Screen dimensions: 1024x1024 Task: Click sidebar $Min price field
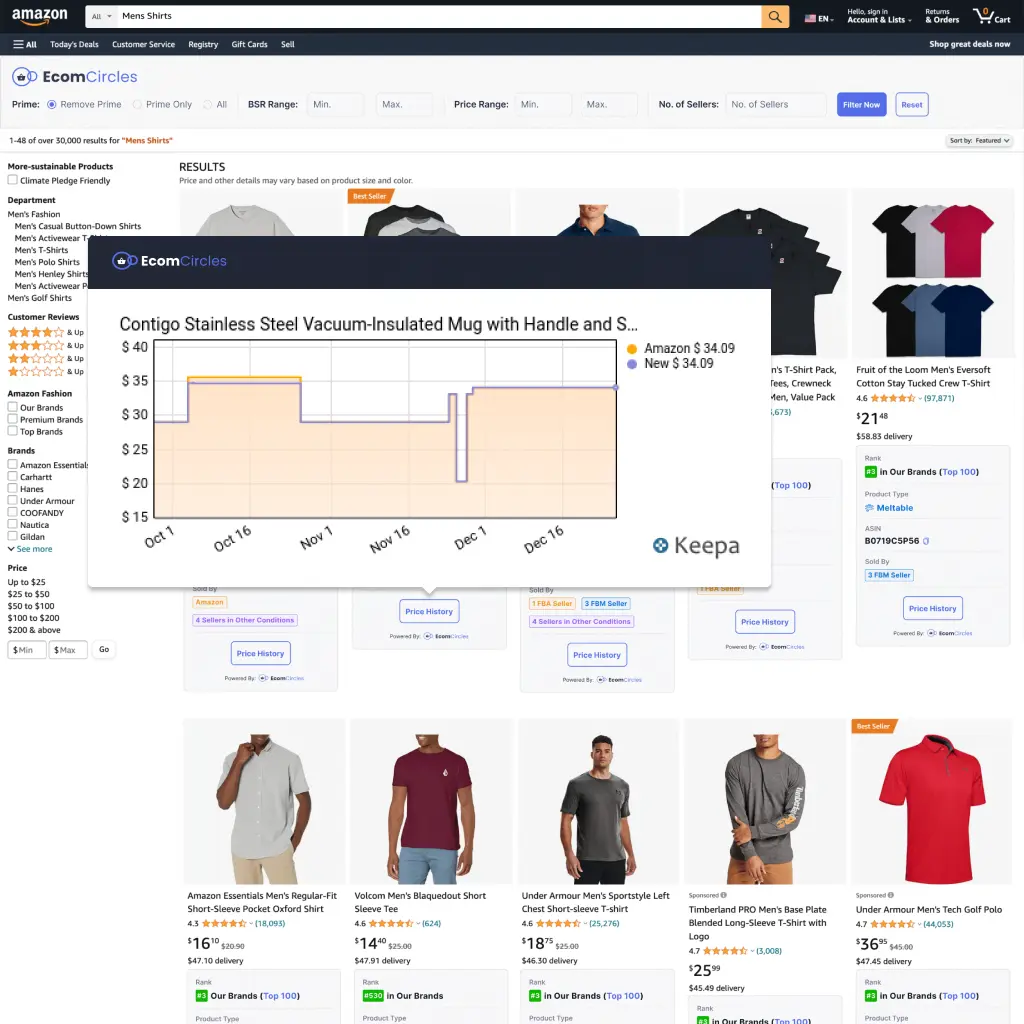point(27,650)
